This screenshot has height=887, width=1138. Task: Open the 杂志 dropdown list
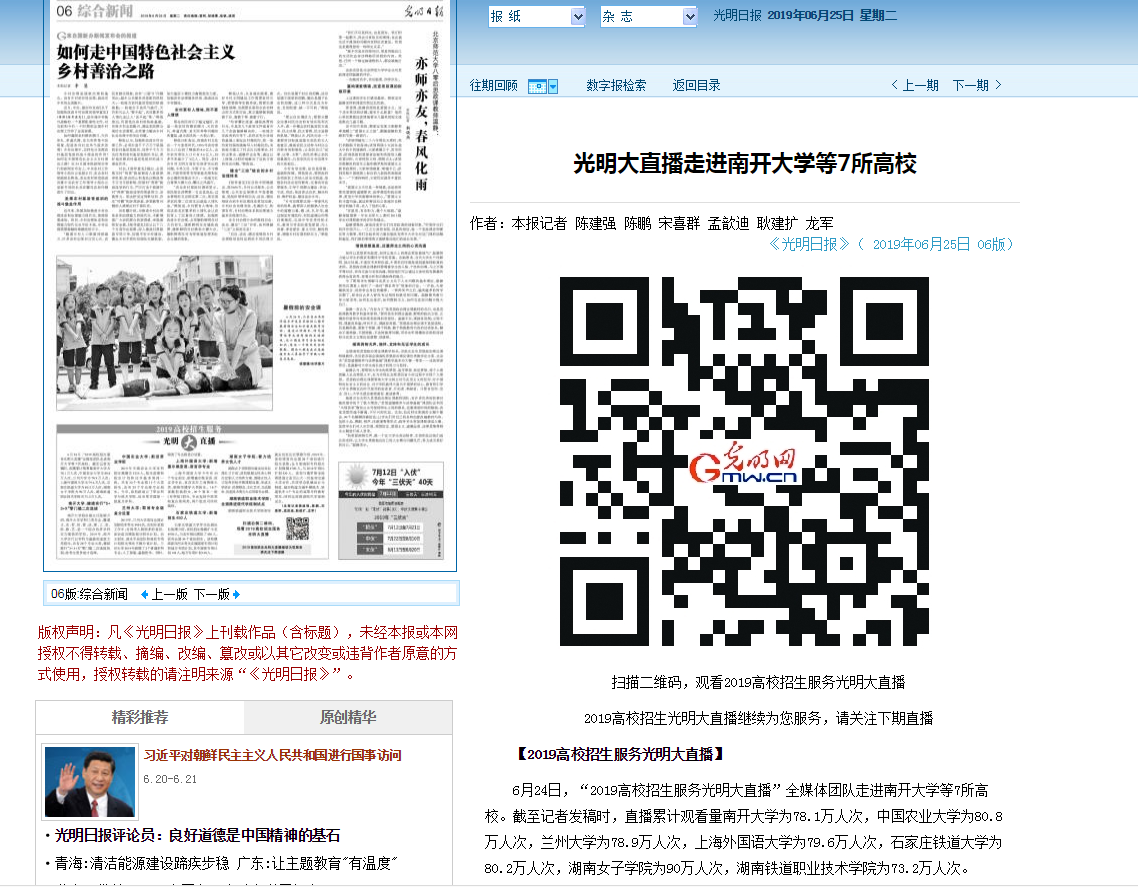pyautogui.click(x=649, y=16)
